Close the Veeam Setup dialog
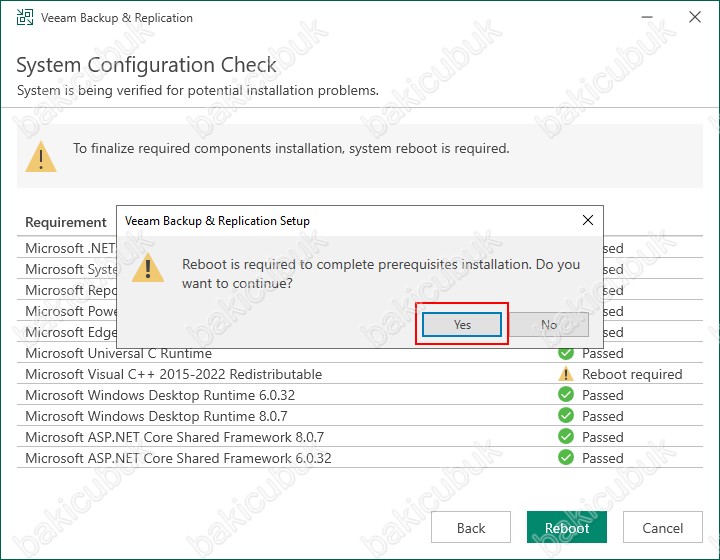Image resolution: width=720 pixels, height=560 pixels. pos(588,220)
